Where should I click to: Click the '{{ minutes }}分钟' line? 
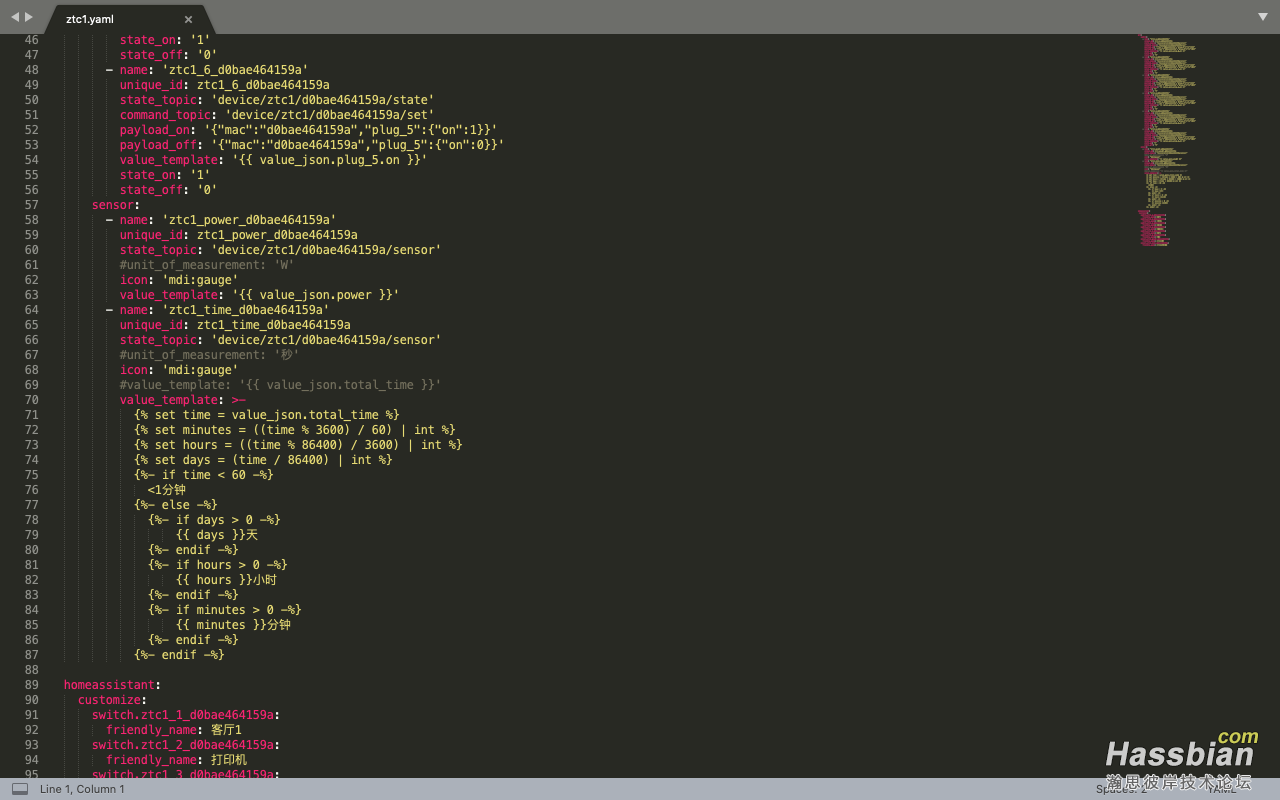(x=234, y=625)
